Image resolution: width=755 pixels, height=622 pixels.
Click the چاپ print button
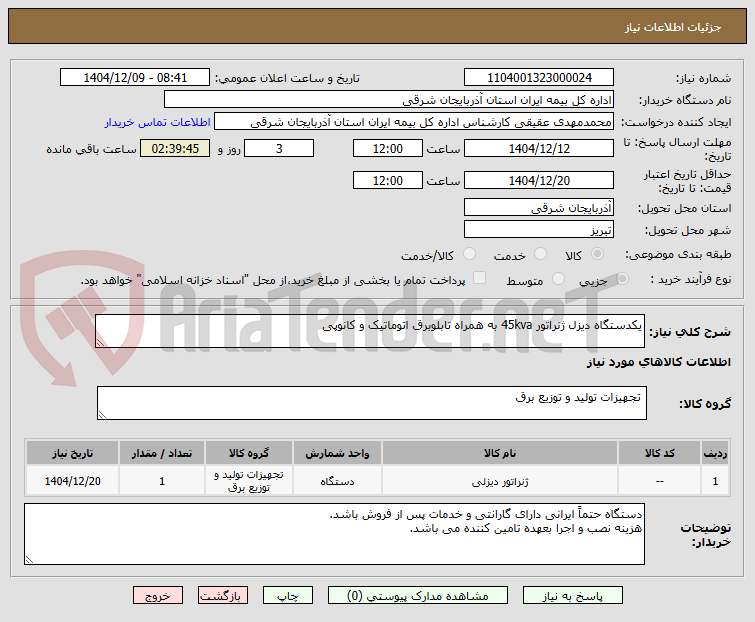287,596
